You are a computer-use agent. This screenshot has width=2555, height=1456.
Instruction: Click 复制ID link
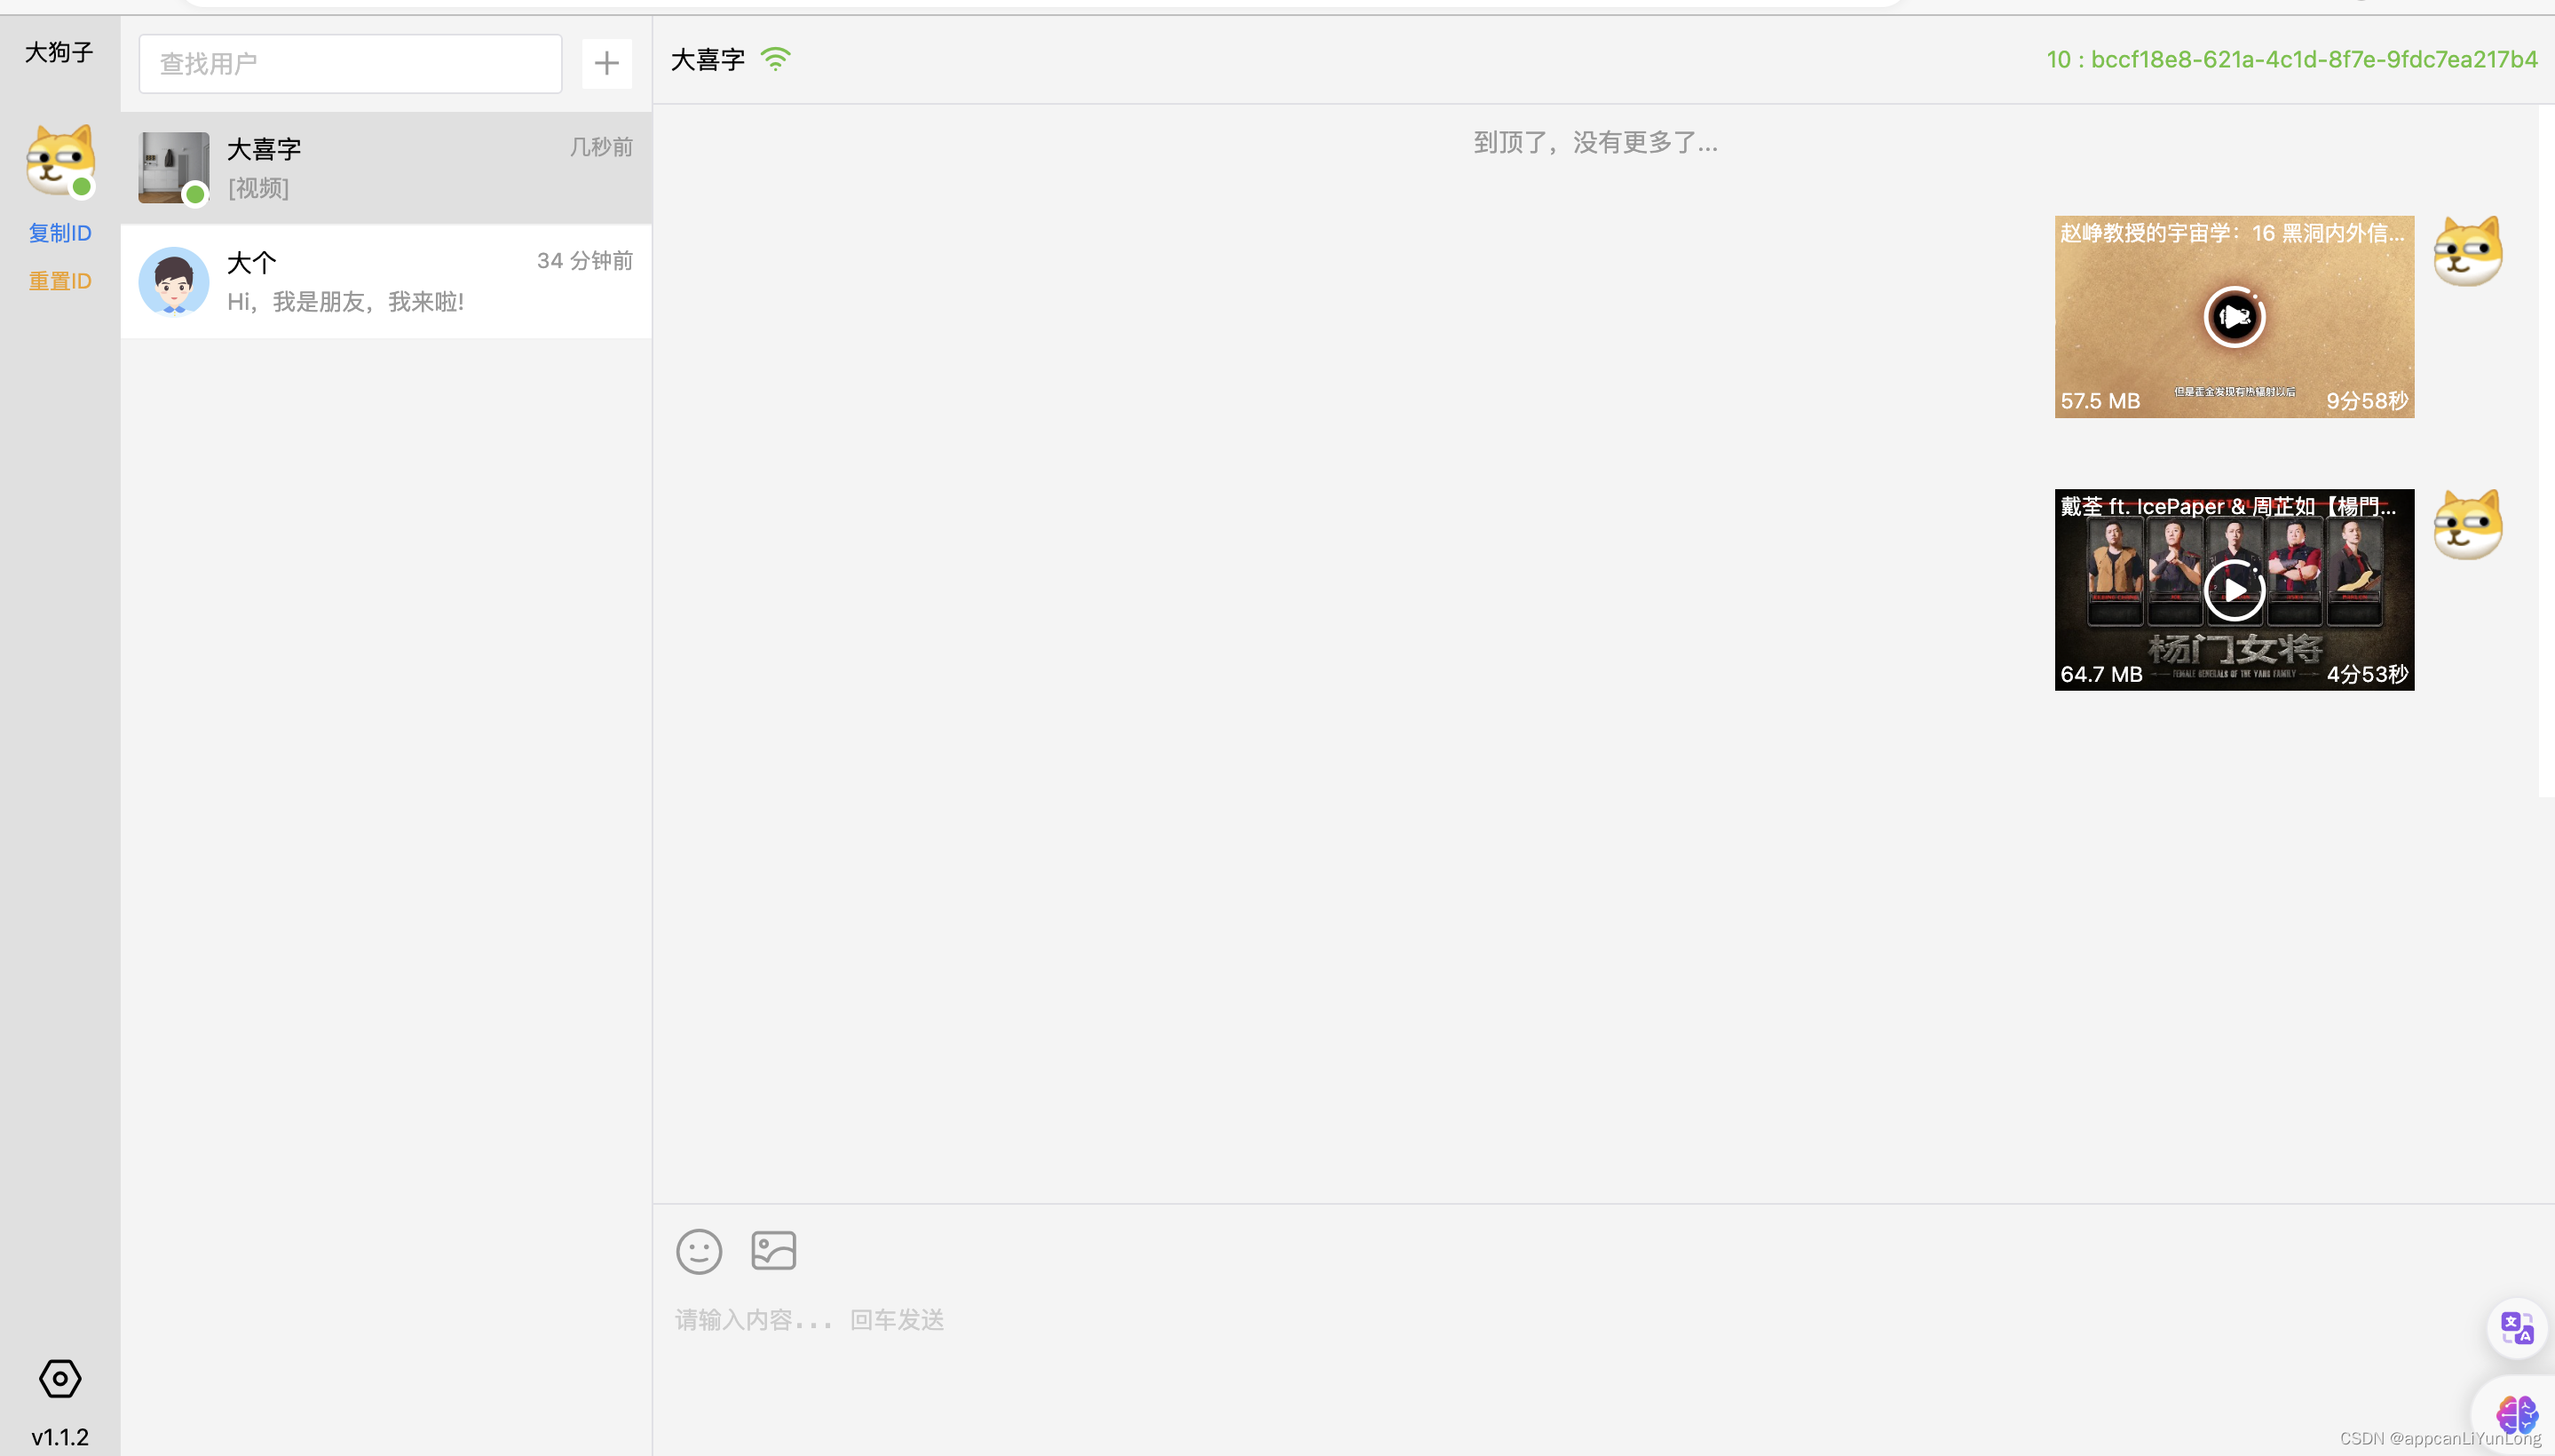tap(60, 233)
